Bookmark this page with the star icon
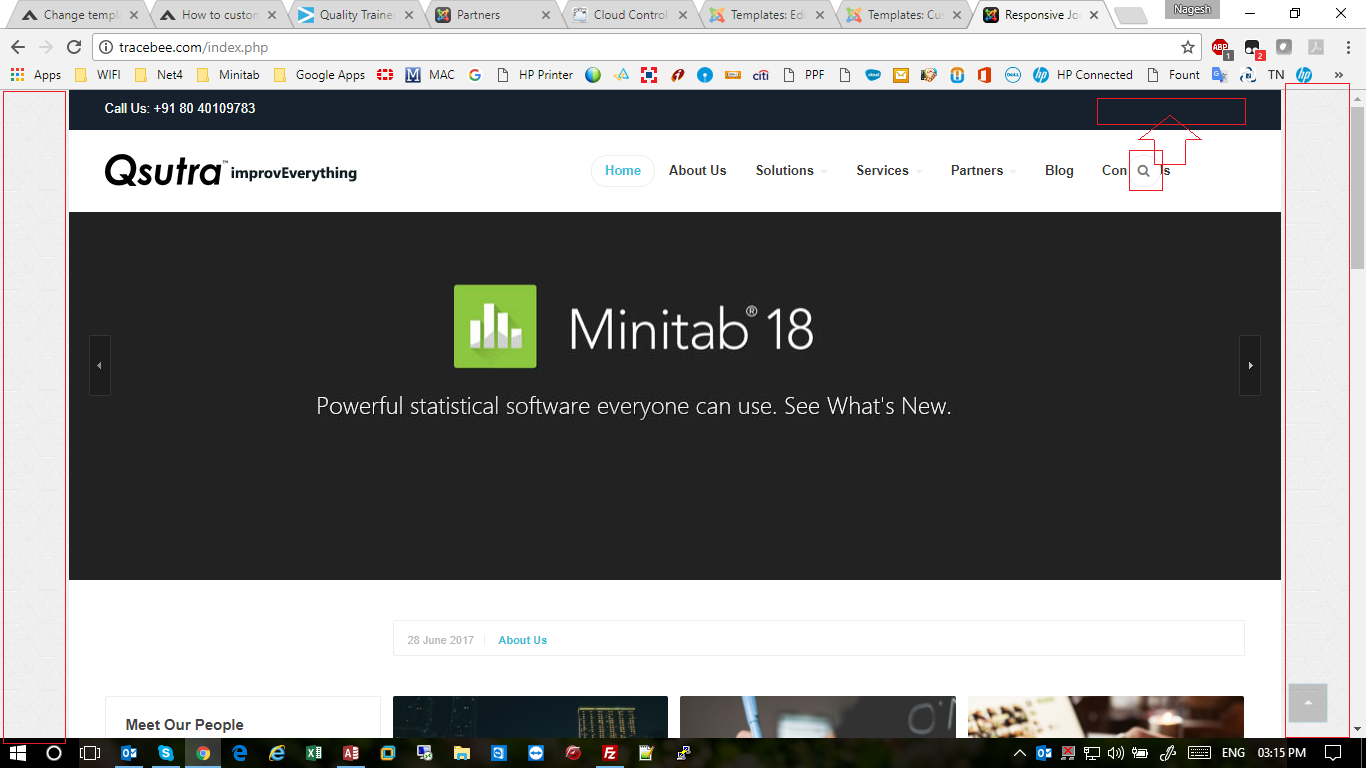Screen dimensions: 1366x768 1188,47
